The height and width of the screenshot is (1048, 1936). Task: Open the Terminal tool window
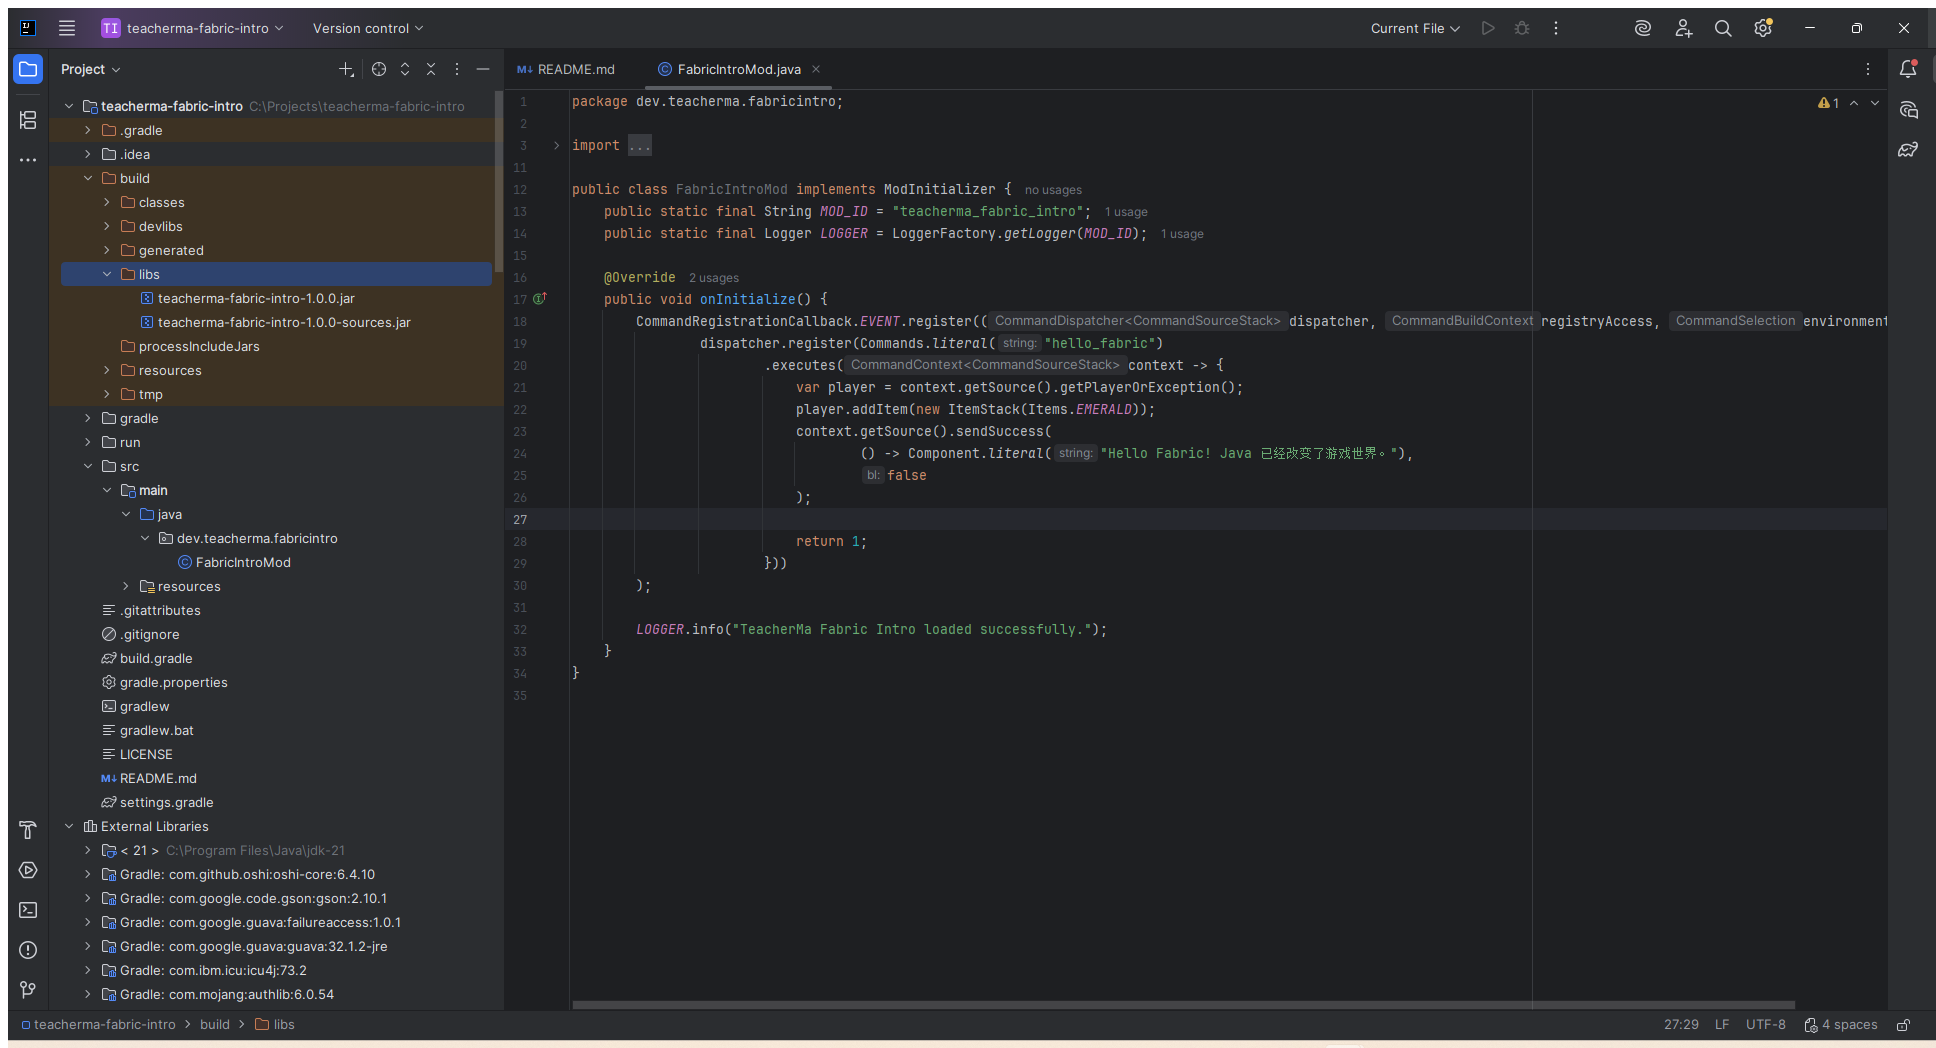click(28, 910)
